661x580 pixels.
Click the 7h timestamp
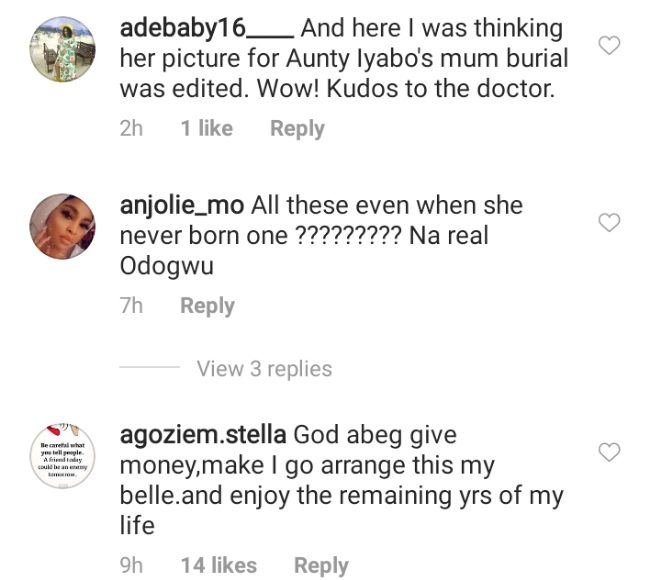pos(131,306)
